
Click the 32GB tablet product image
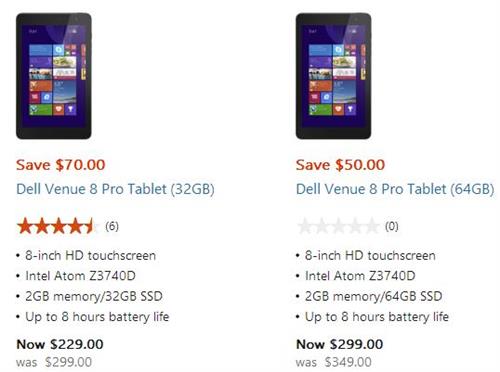[x=54, y=76]
